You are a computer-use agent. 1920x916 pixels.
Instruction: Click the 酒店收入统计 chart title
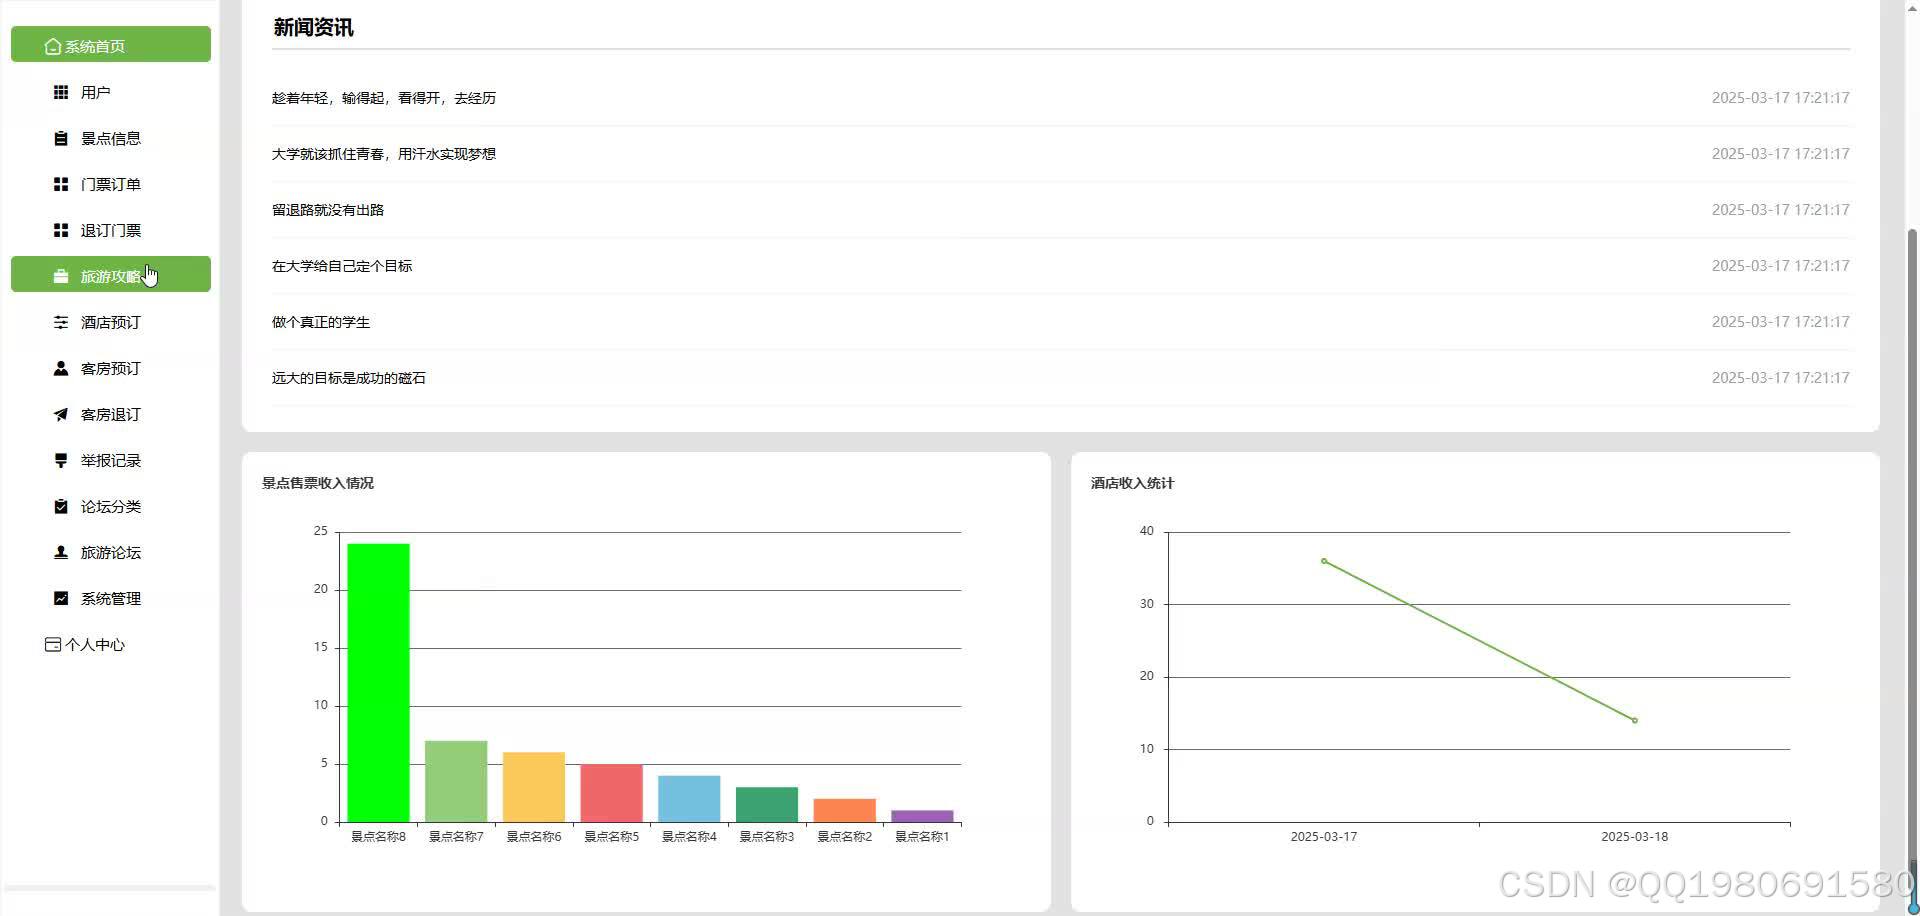click(1132, 483)
